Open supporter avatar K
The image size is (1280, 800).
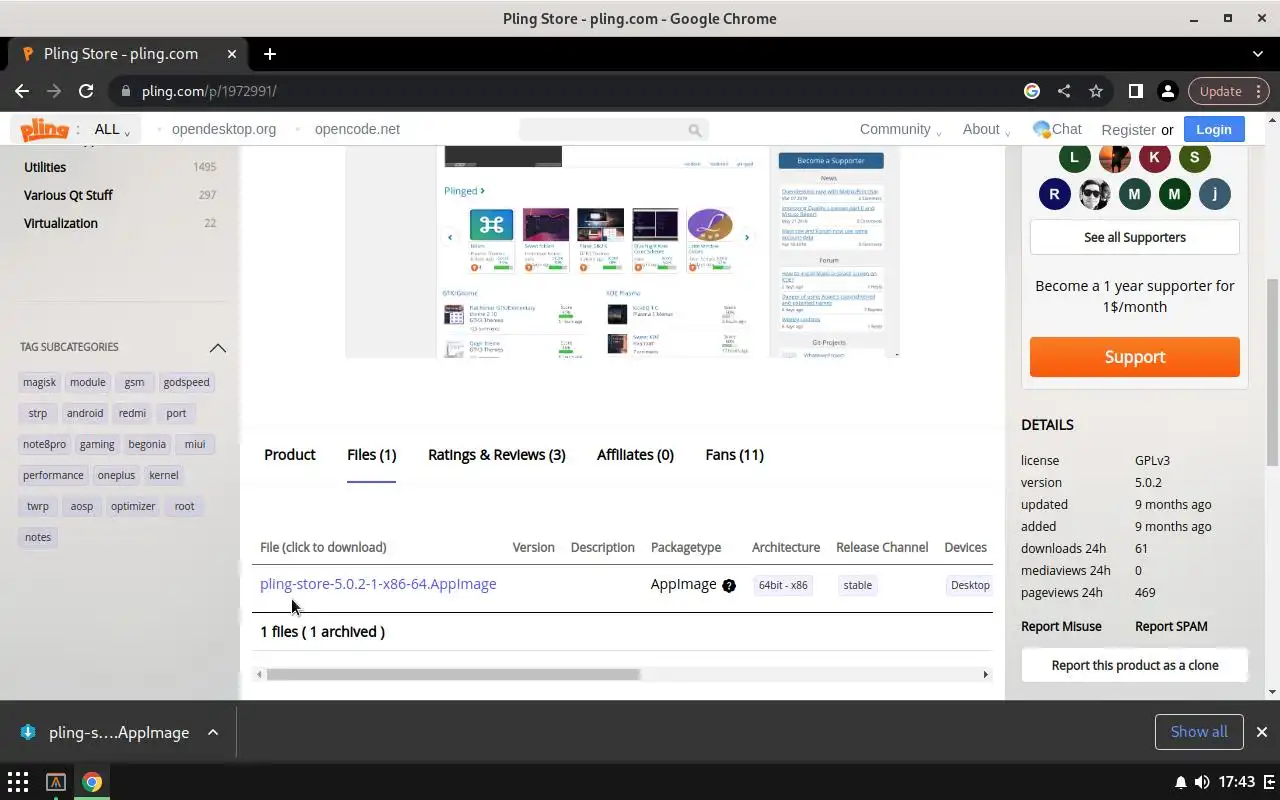pyautogui.click(x=1154, y=157)
